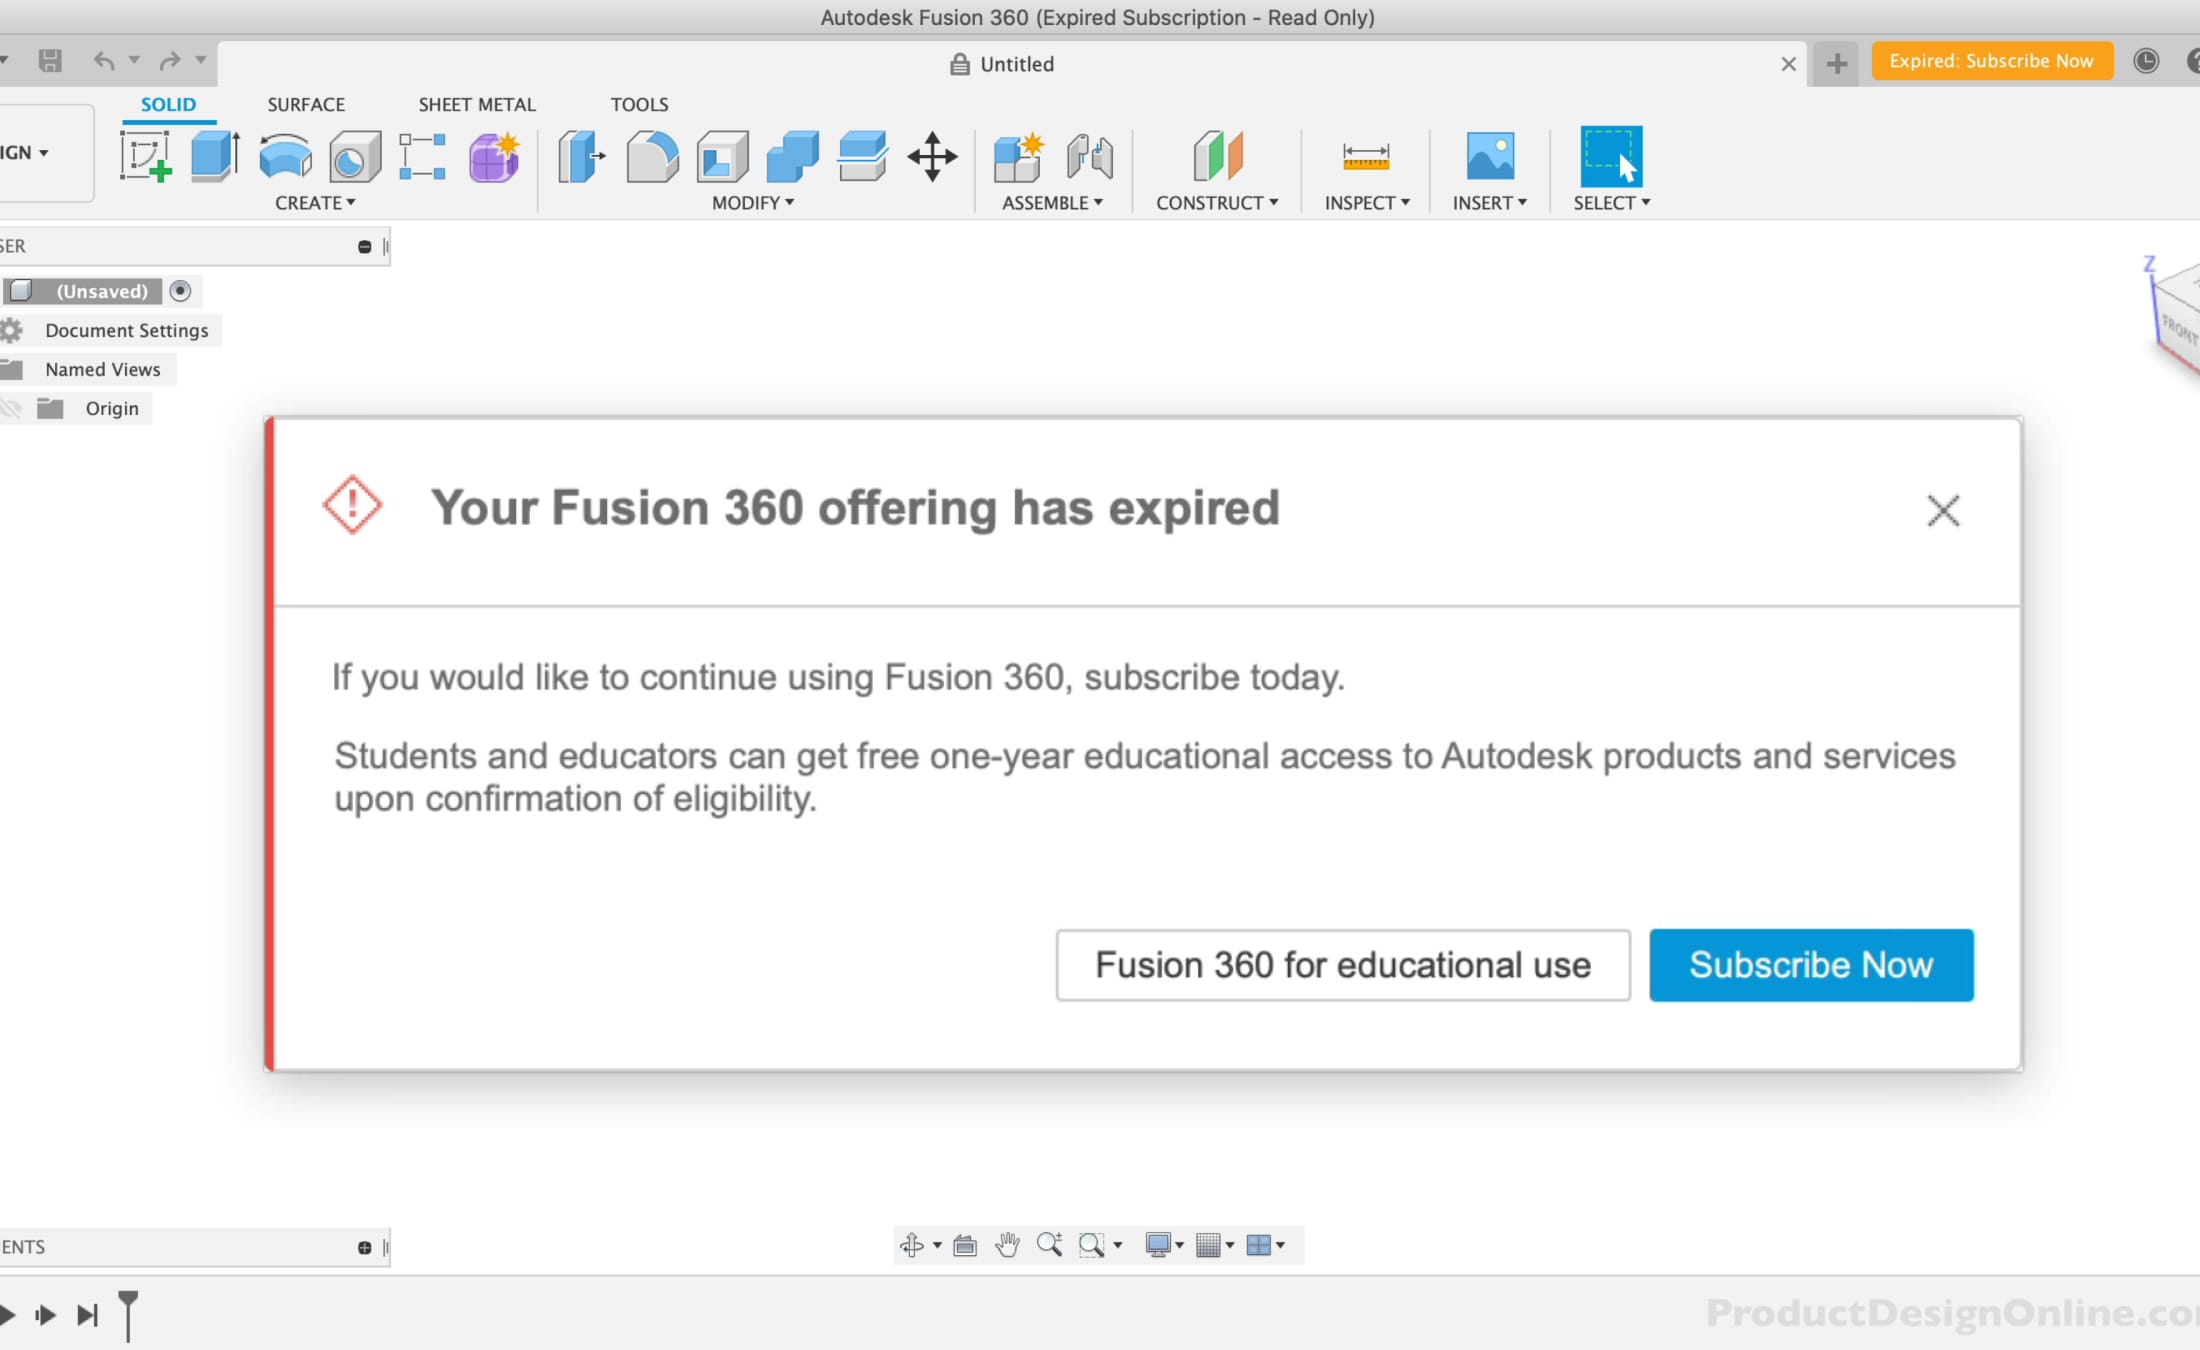Select the Offset Face tool
The width and height of the screenshot is (2200, 1350).
pos(862,157)
